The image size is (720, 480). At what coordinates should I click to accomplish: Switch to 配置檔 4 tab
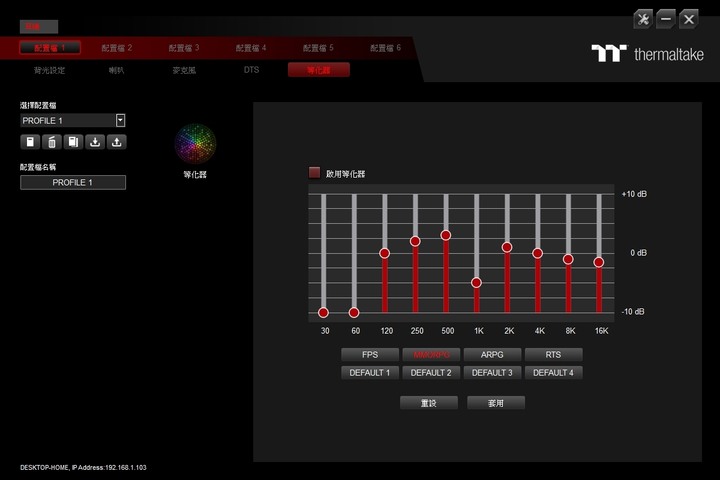(251, 48)
